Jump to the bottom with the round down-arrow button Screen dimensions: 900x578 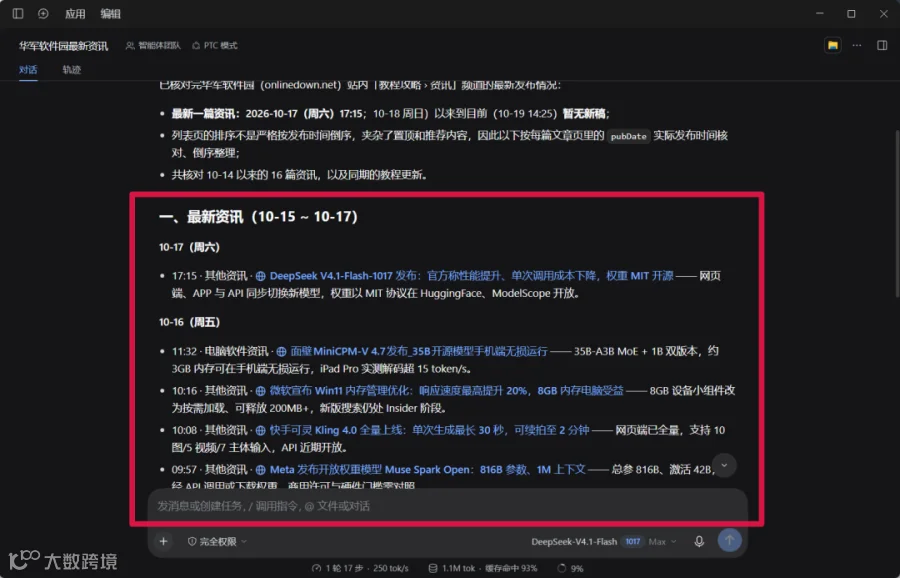724,465
